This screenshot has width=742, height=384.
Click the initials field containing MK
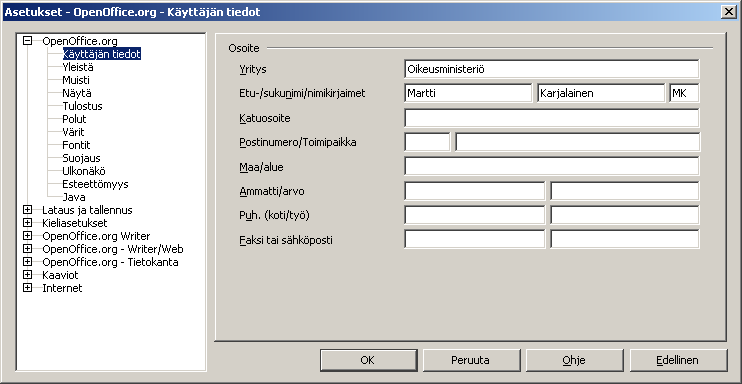click(x=684, y=93)
